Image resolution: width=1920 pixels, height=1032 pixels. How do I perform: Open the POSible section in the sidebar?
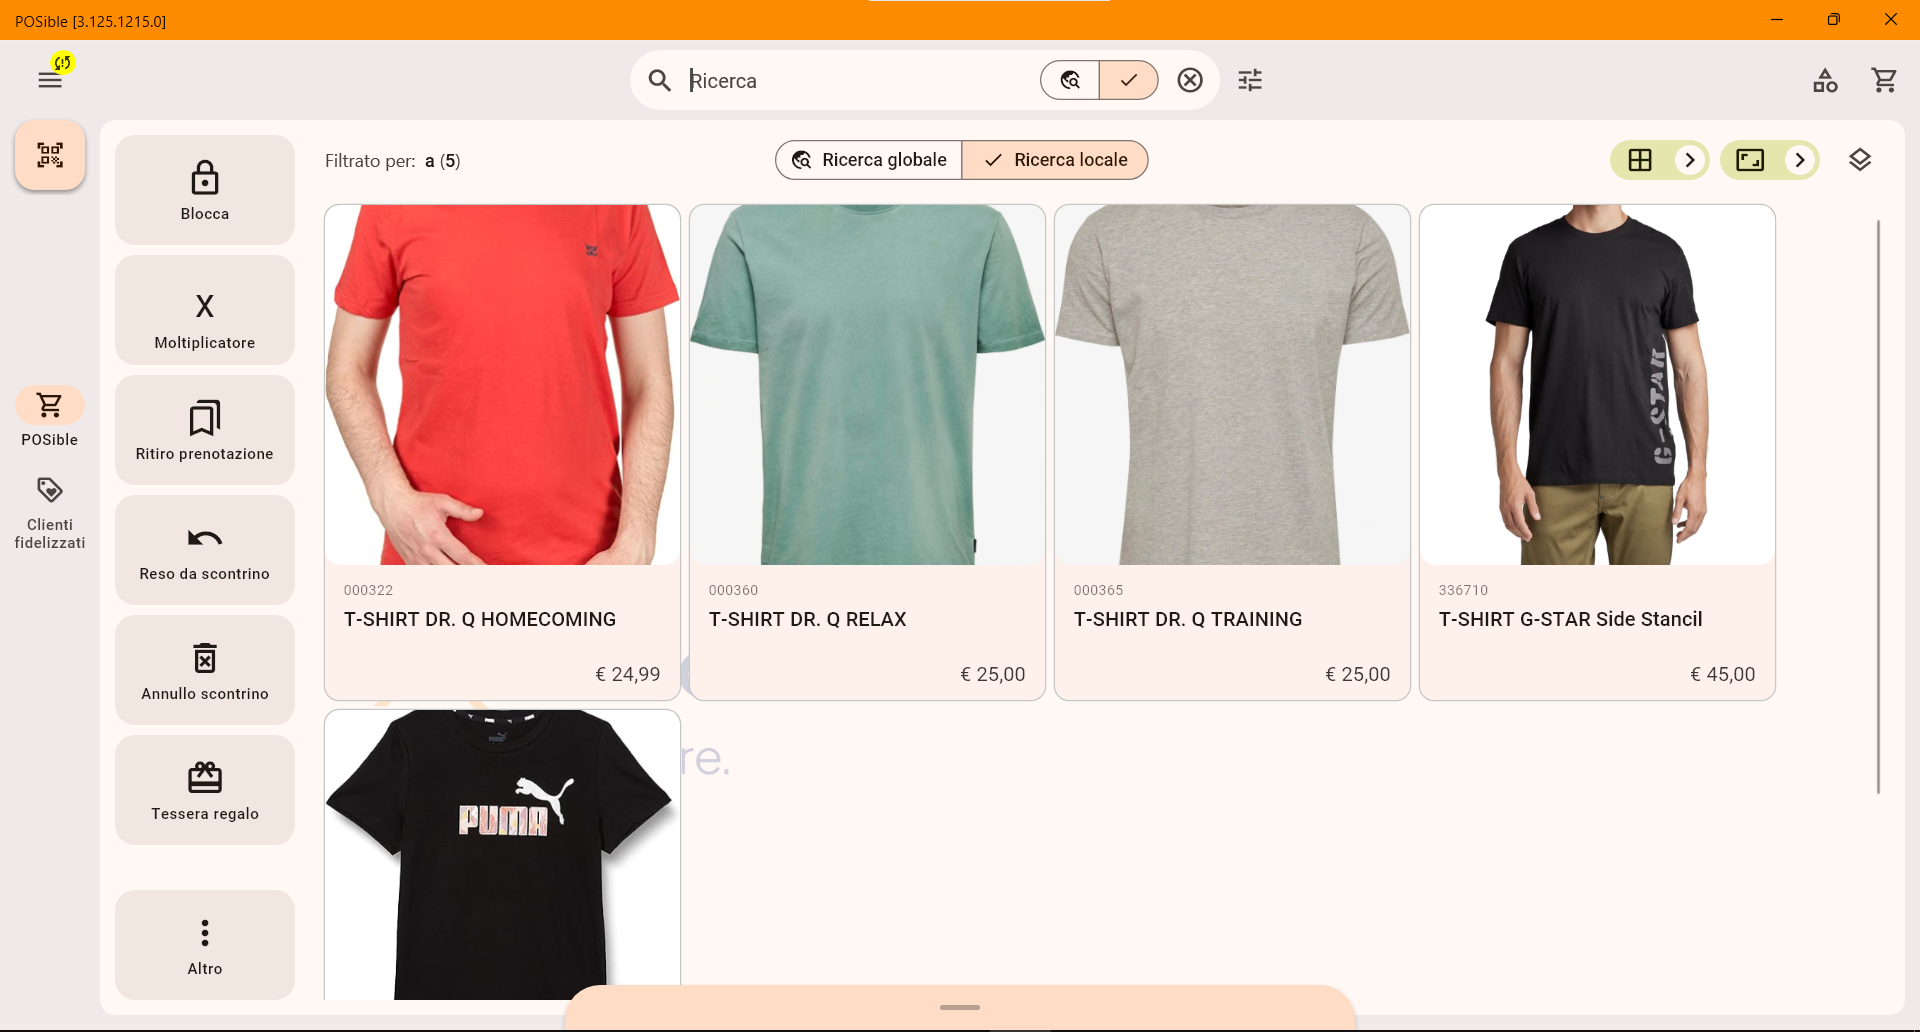click(50, 417)
